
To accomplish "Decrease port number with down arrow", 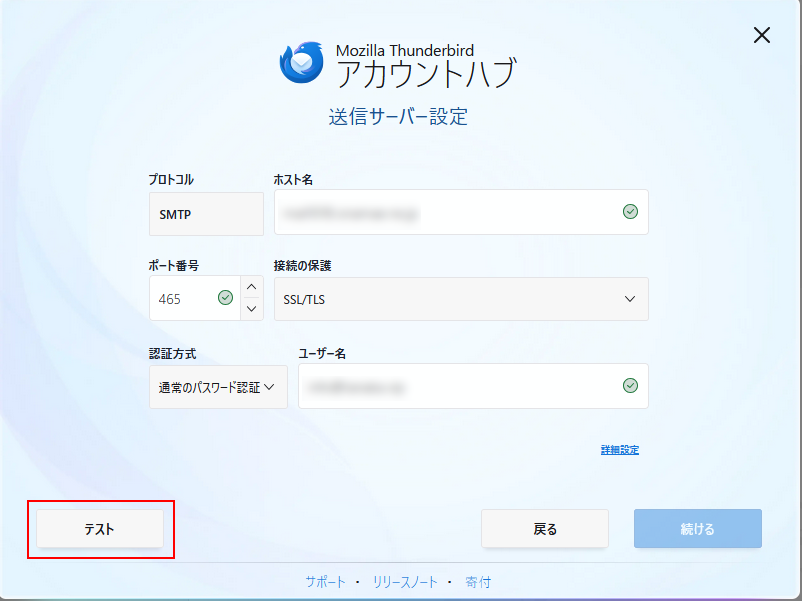I will click(x=252, y=308).
